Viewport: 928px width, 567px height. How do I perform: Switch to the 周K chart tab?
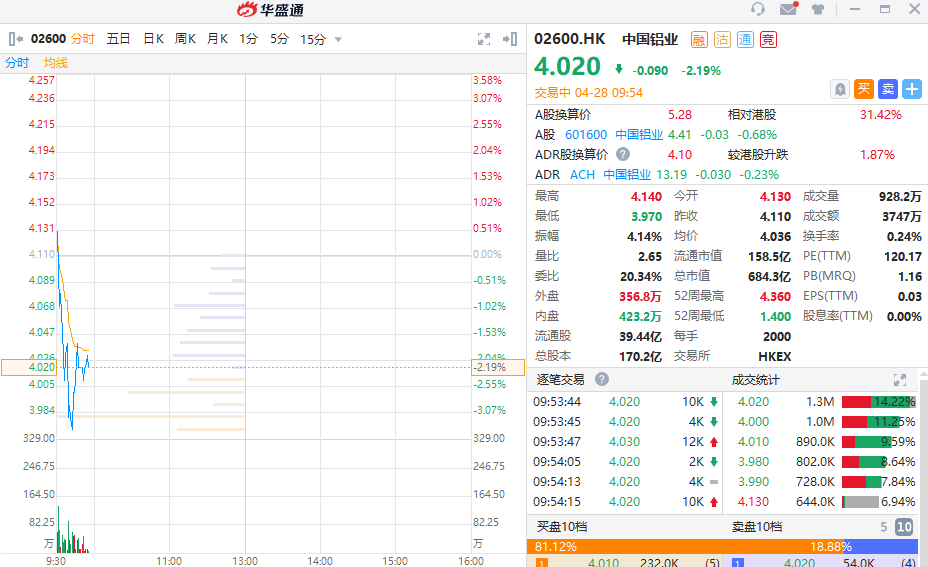click(185, 39)
